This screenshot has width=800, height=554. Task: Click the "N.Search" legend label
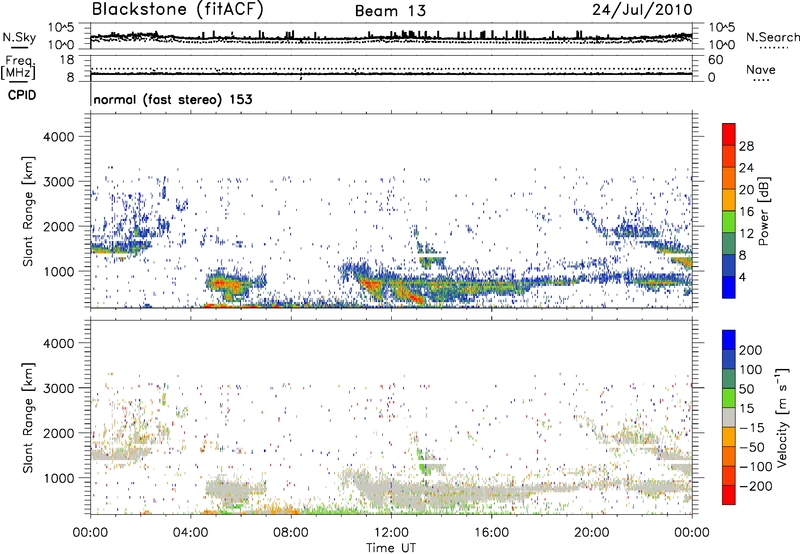pyautogui.click(x=772, y=37)
